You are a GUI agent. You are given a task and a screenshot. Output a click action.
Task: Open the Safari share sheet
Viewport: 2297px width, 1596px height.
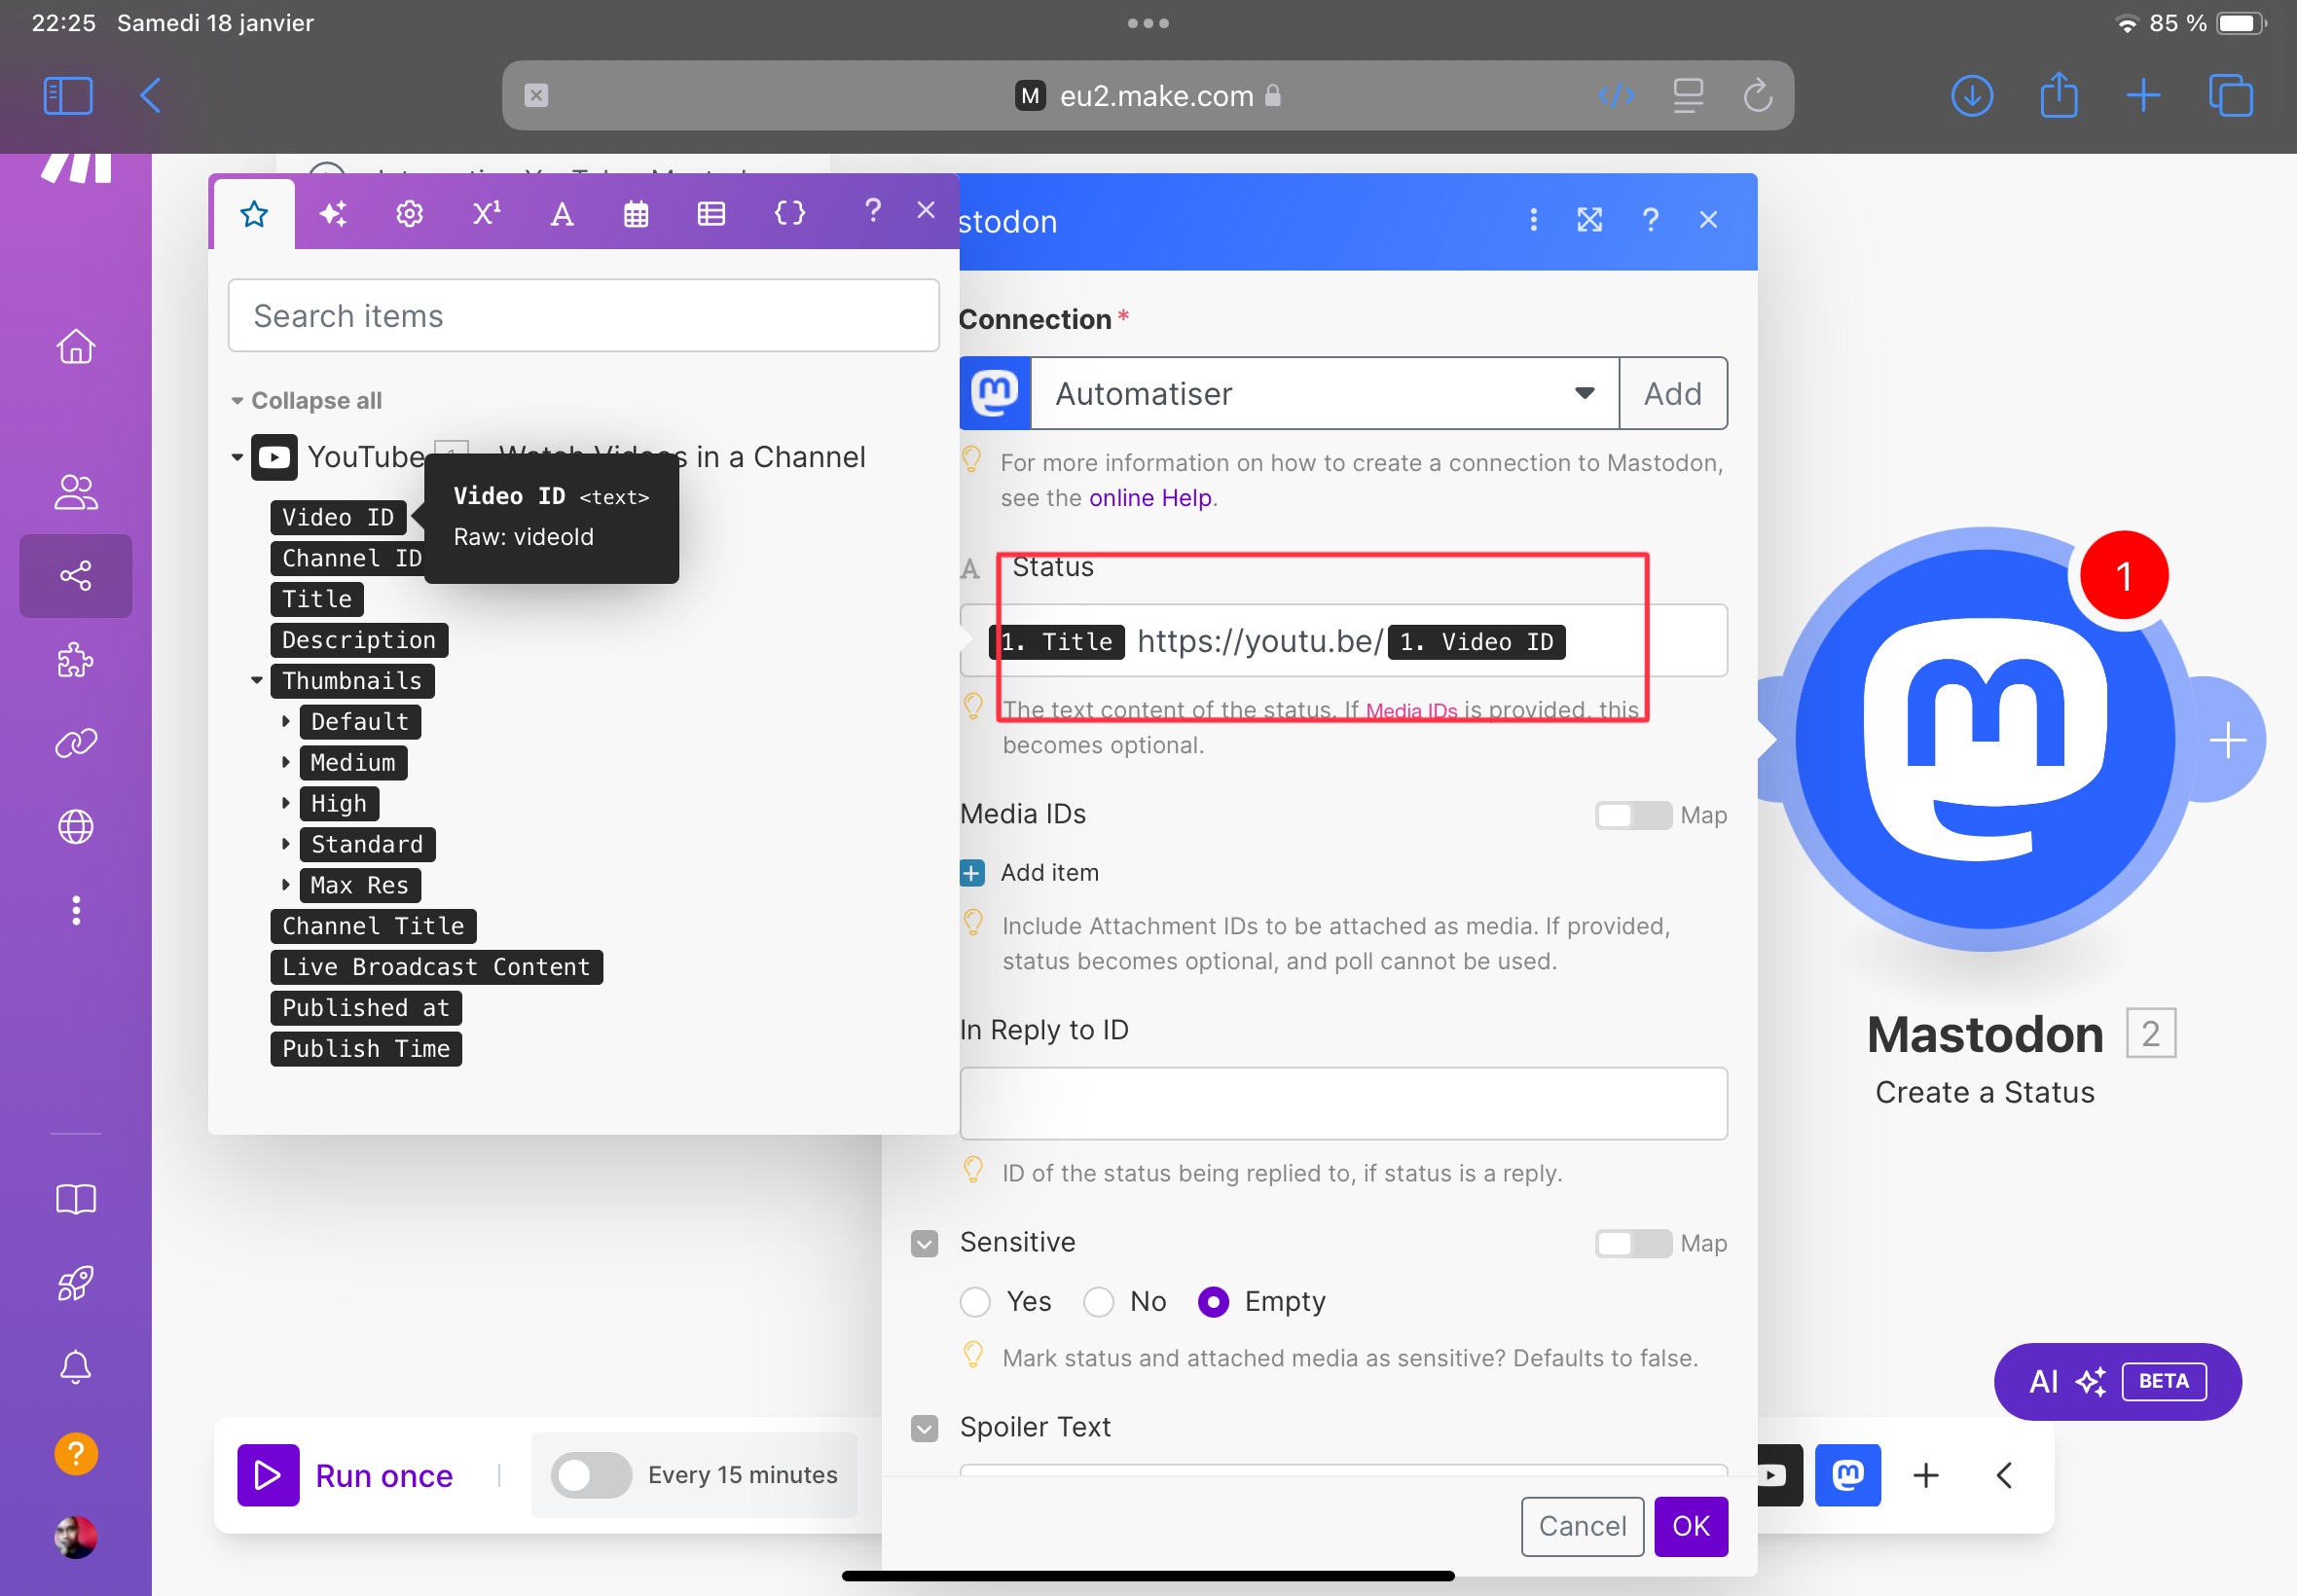2058,96
